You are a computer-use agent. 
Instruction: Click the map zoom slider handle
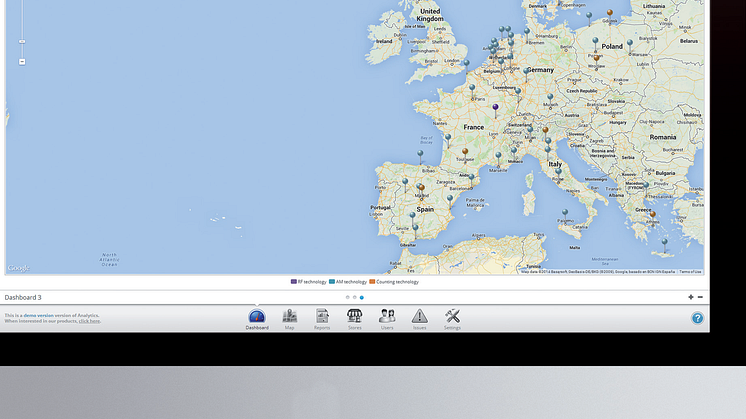tap(22, 42)
